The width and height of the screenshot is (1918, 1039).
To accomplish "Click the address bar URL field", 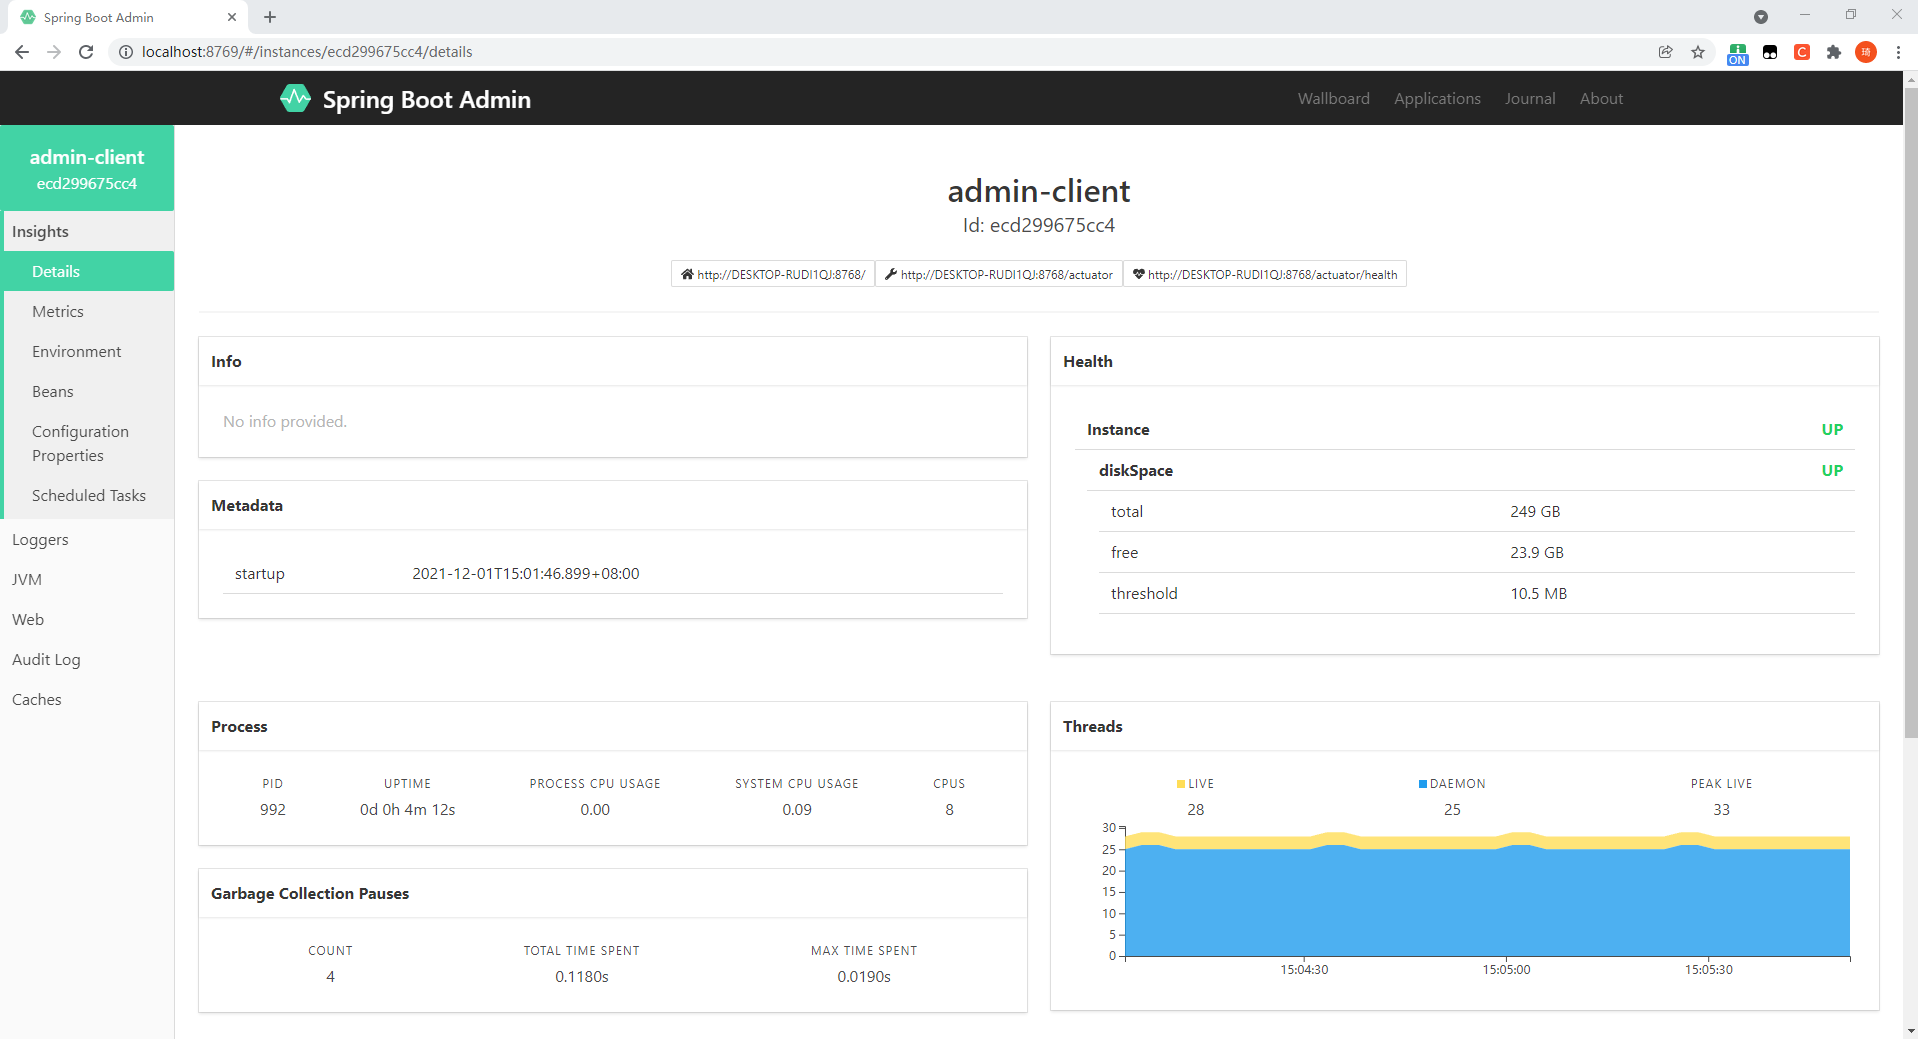I will (x=880, y=52).
